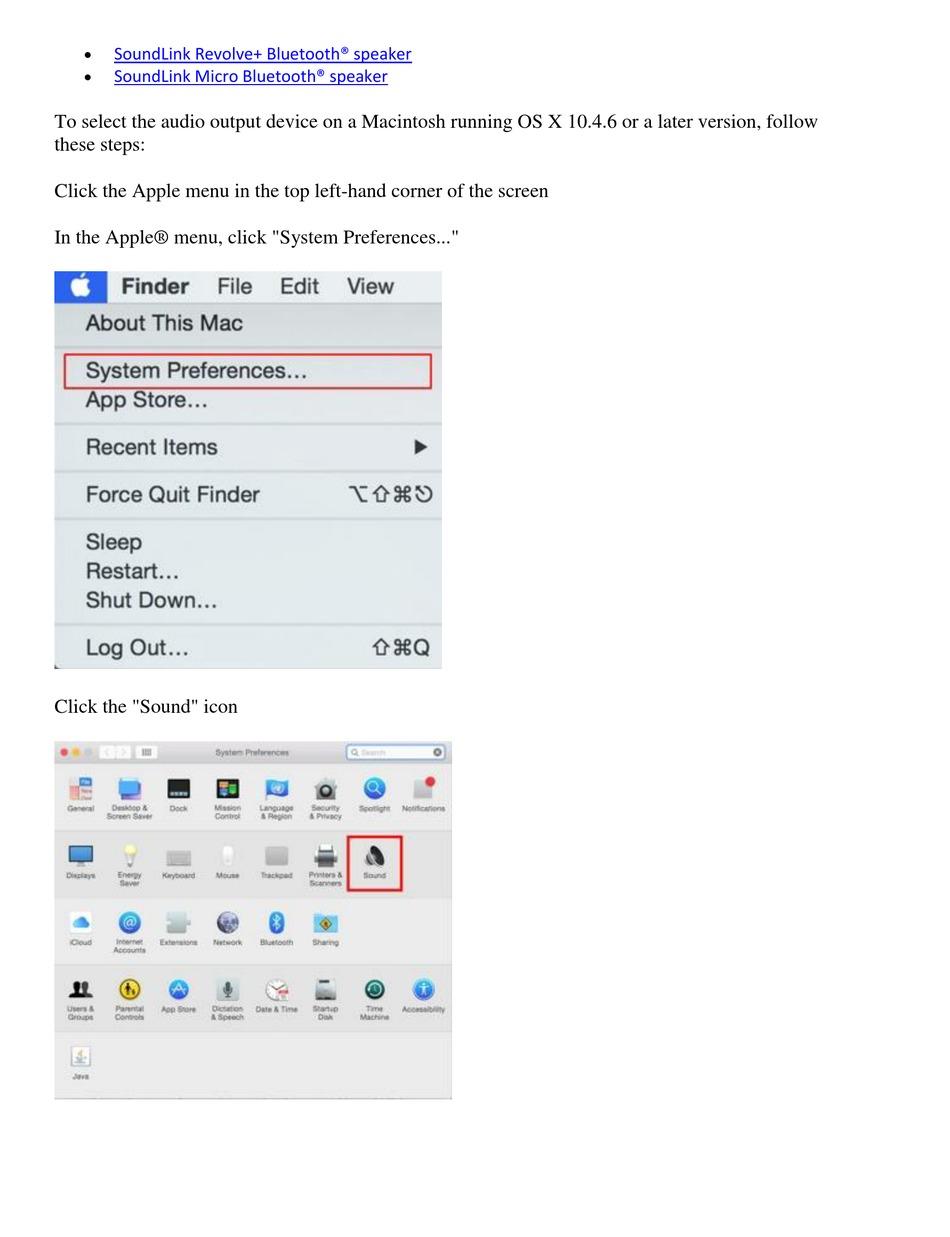
Task: Open the Edit menu
Action: [x=299, y=287]
